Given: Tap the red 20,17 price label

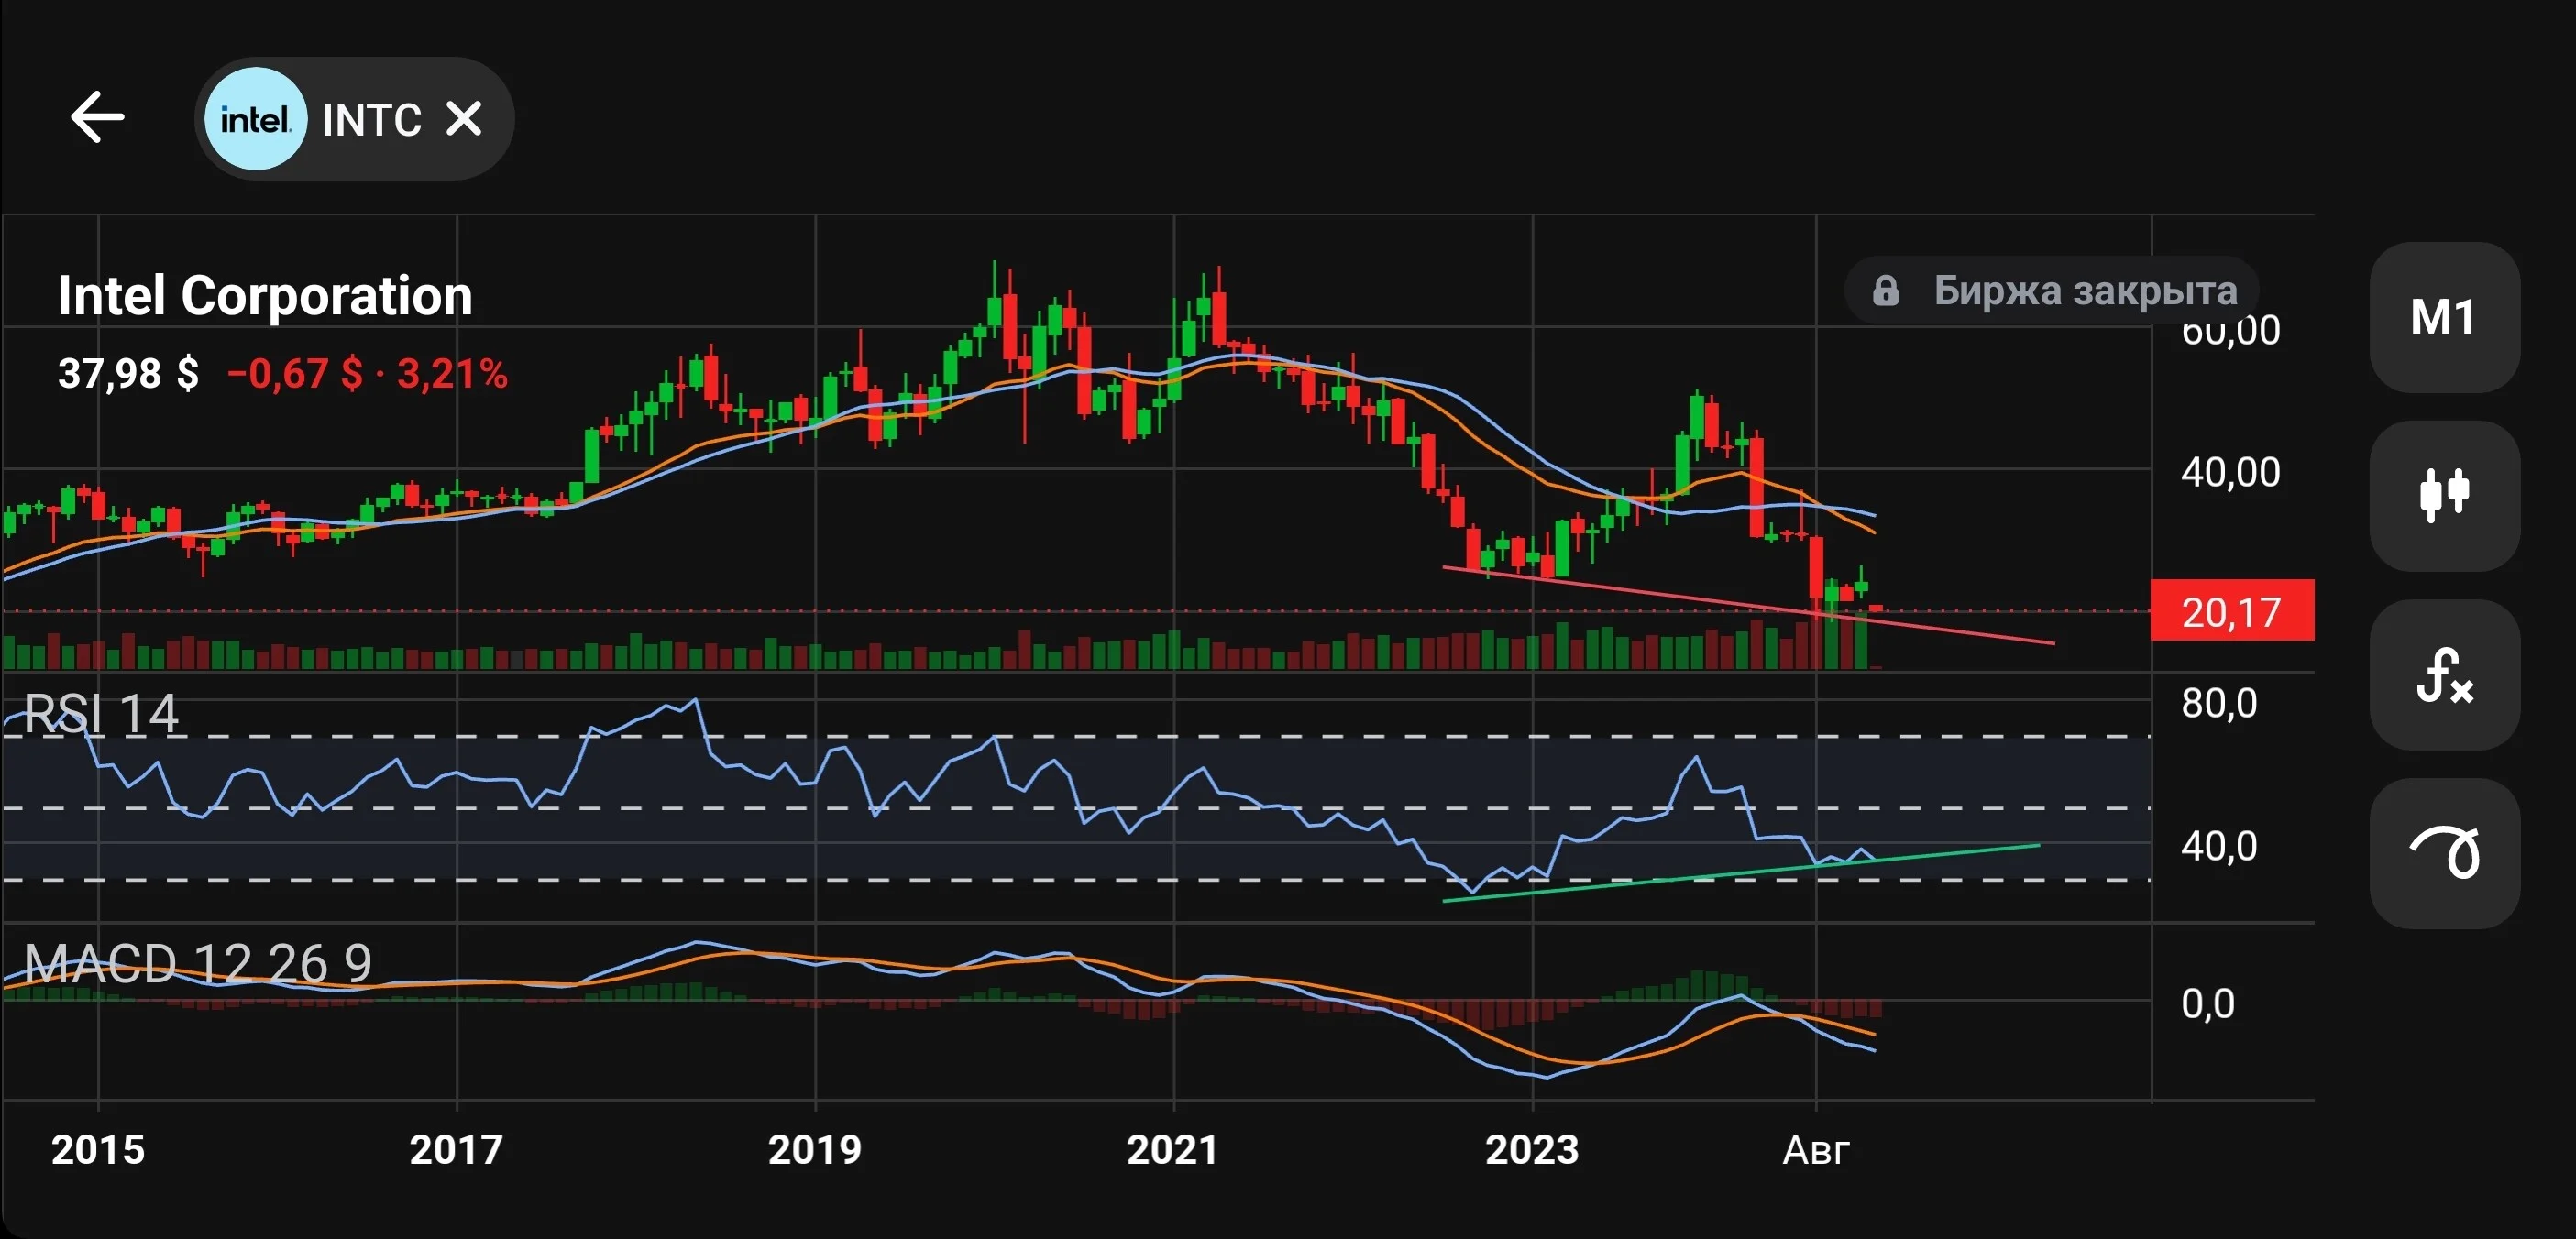Looking at the screenshot, I should click(2232, 611).
